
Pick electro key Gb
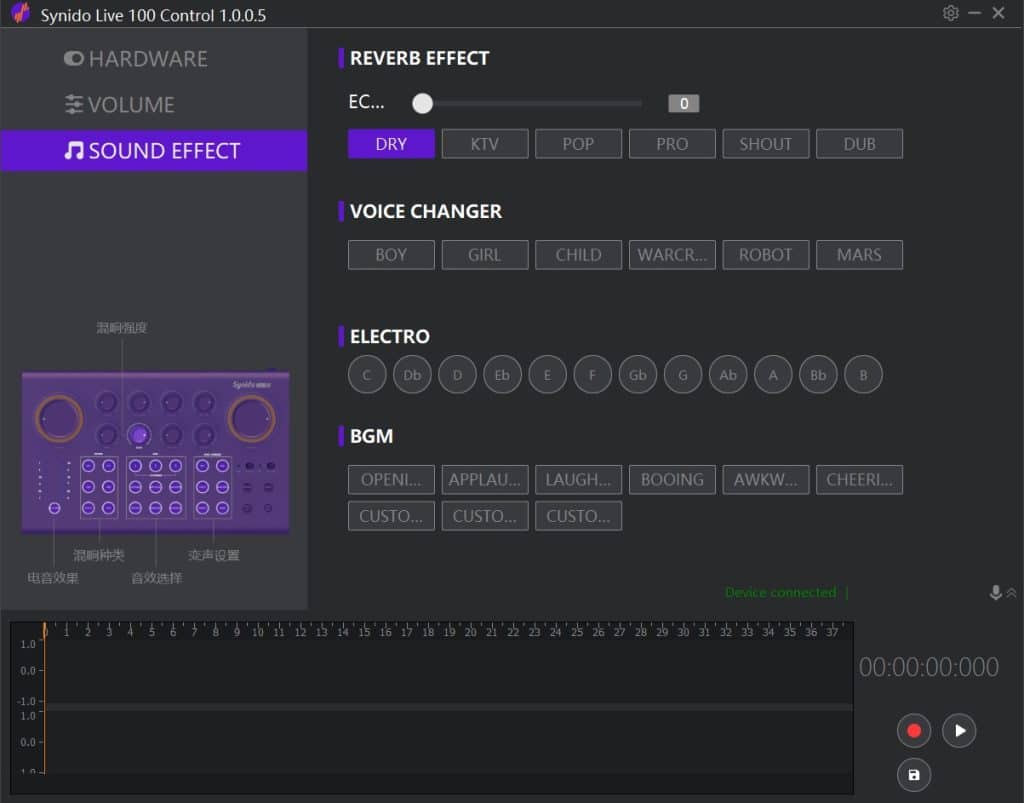[x=637, y=375]
